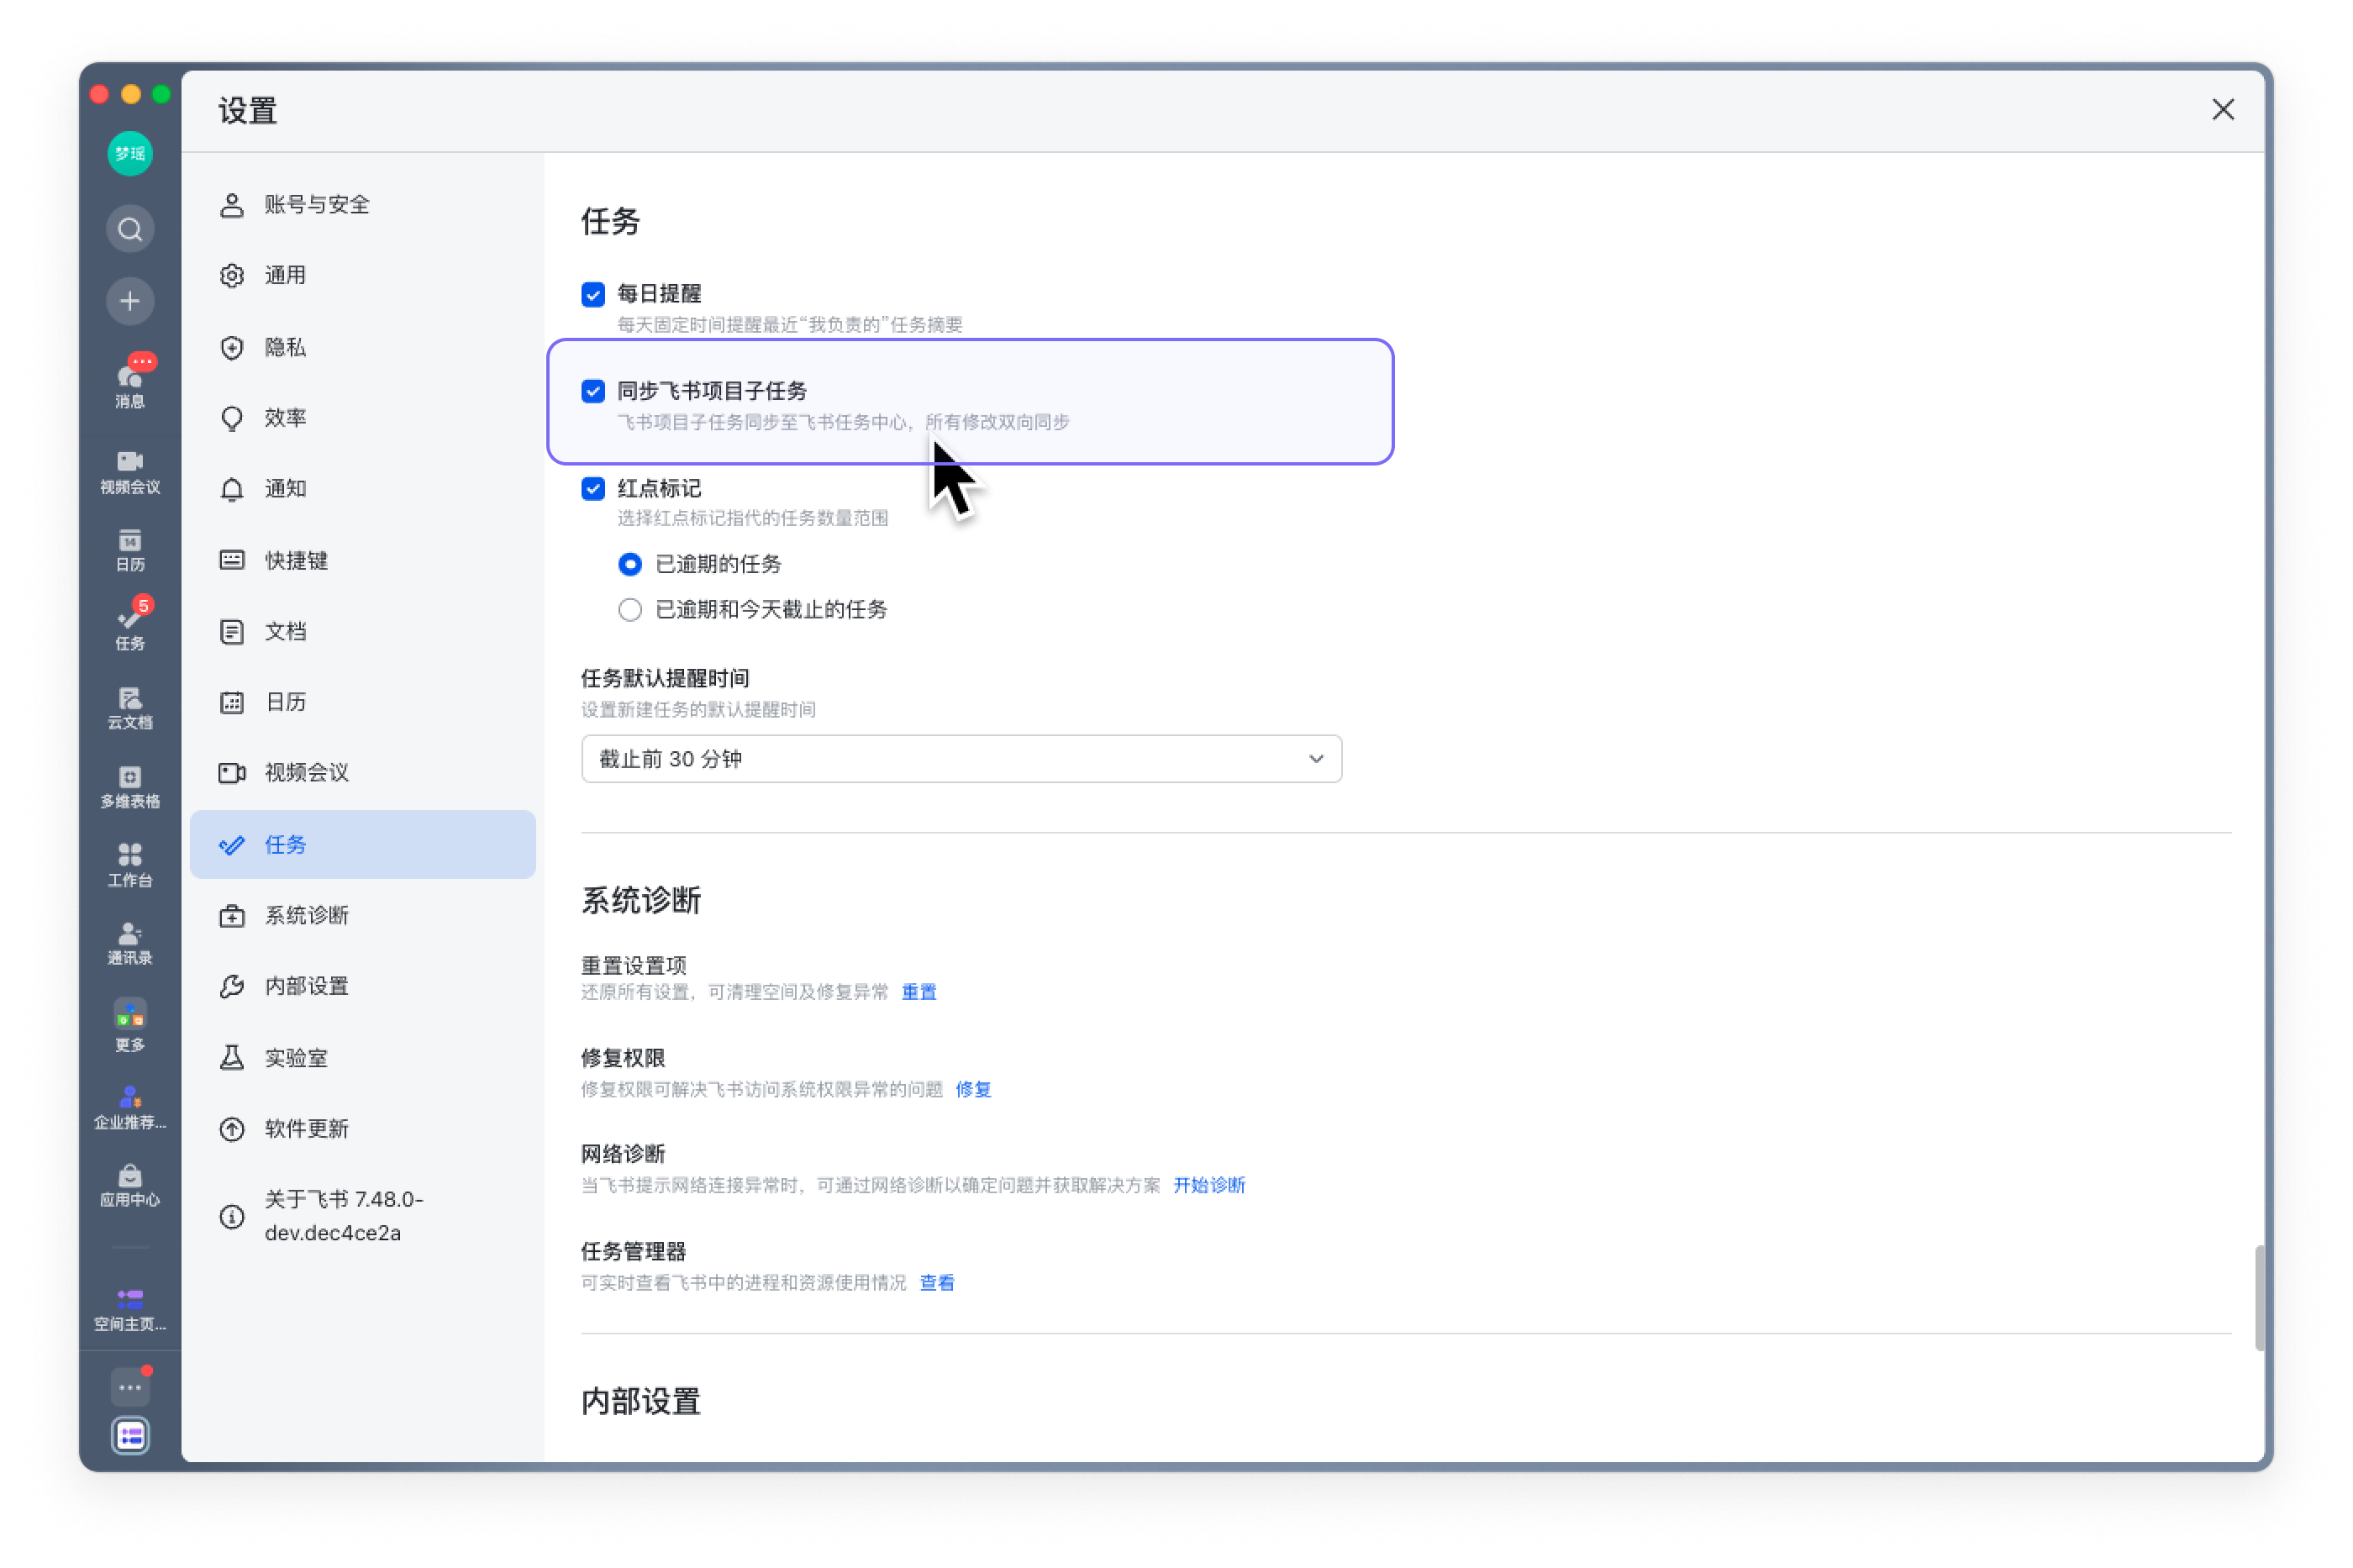2353x1568 pixels.
Task: Open the search icon in the sidebar
Action: click(x=130, y=230)
